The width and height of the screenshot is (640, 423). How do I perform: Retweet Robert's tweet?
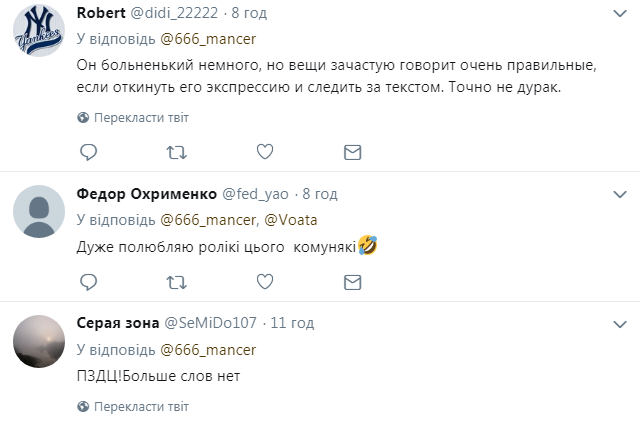[176, 152]
